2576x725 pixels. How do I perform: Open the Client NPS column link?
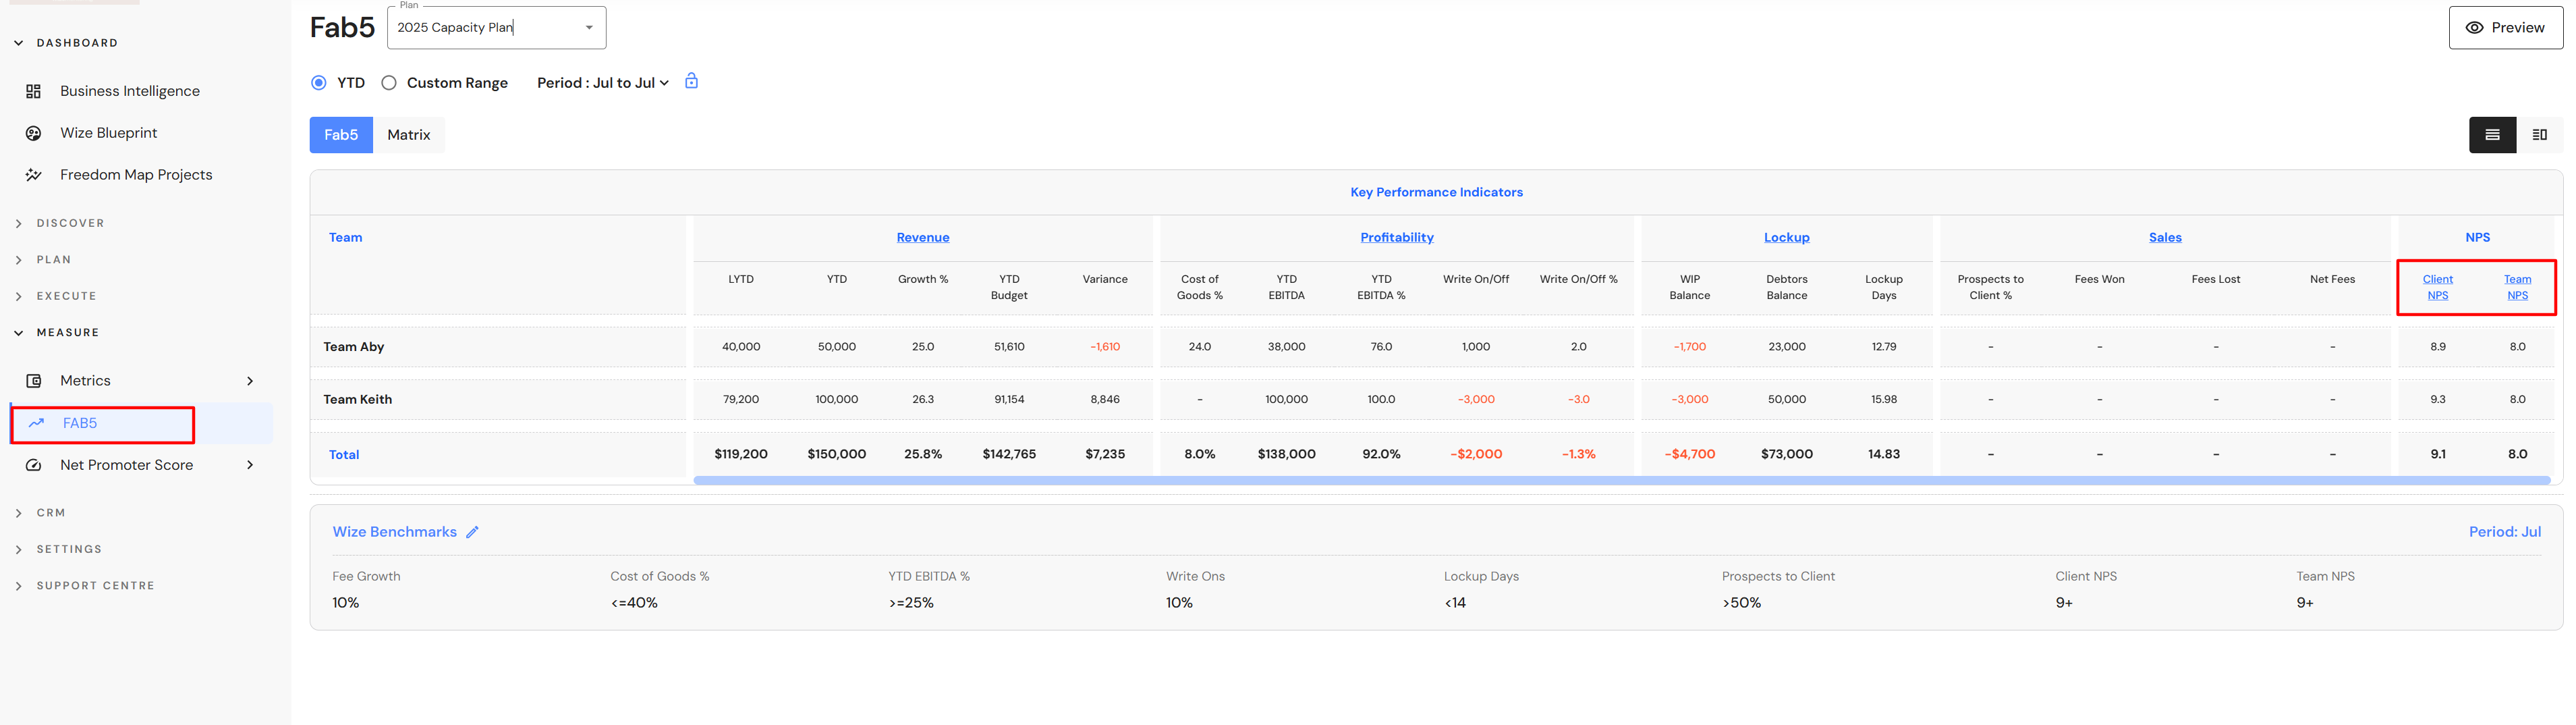coord(2437,287)
